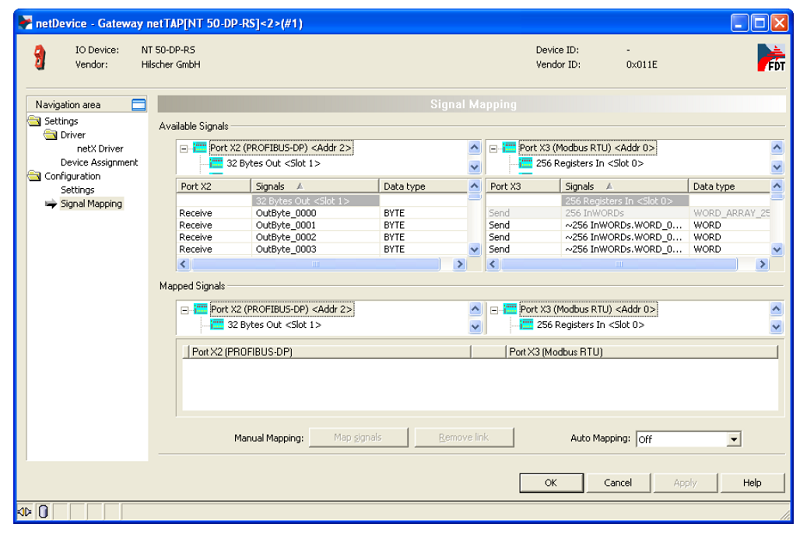The width and height of the screenshot is (800, 534).
Task: Select OutByte_0003 signal row
Action: (x=321, y=249)
